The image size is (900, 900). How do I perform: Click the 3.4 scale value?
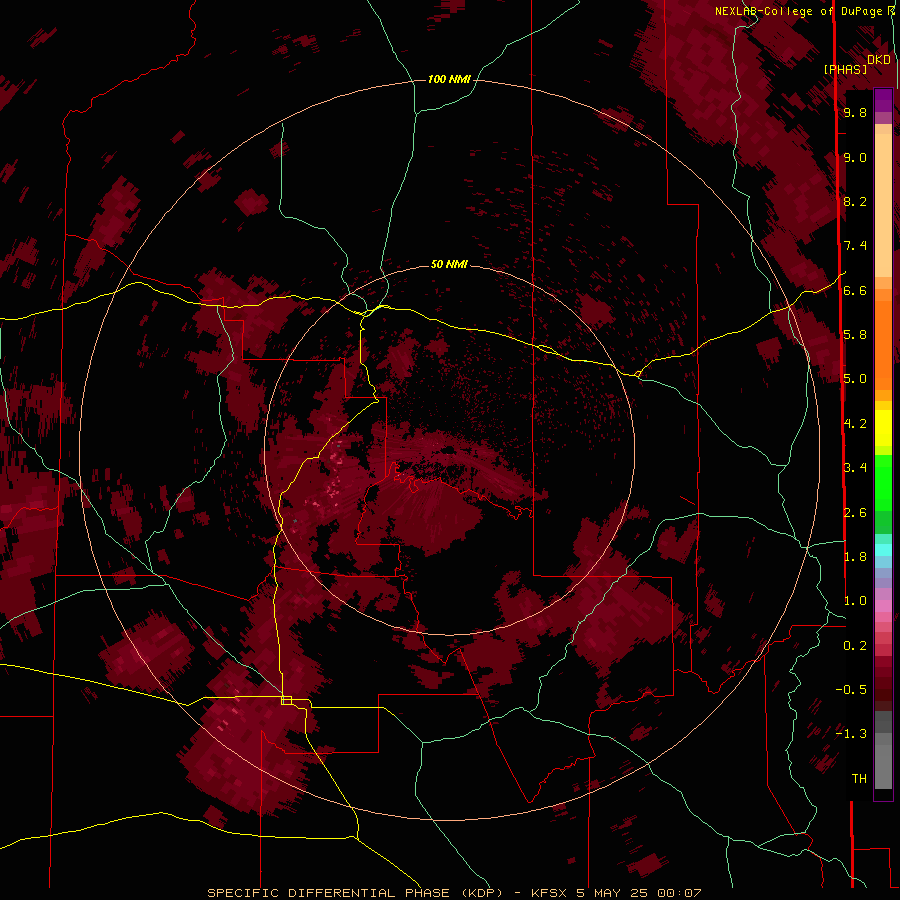coord(855,468)
